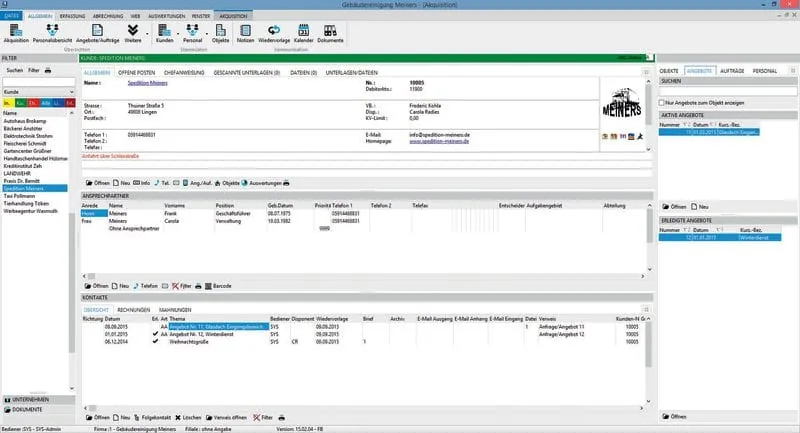
Task: Click the filter search input field
Action: click(39, 82)
